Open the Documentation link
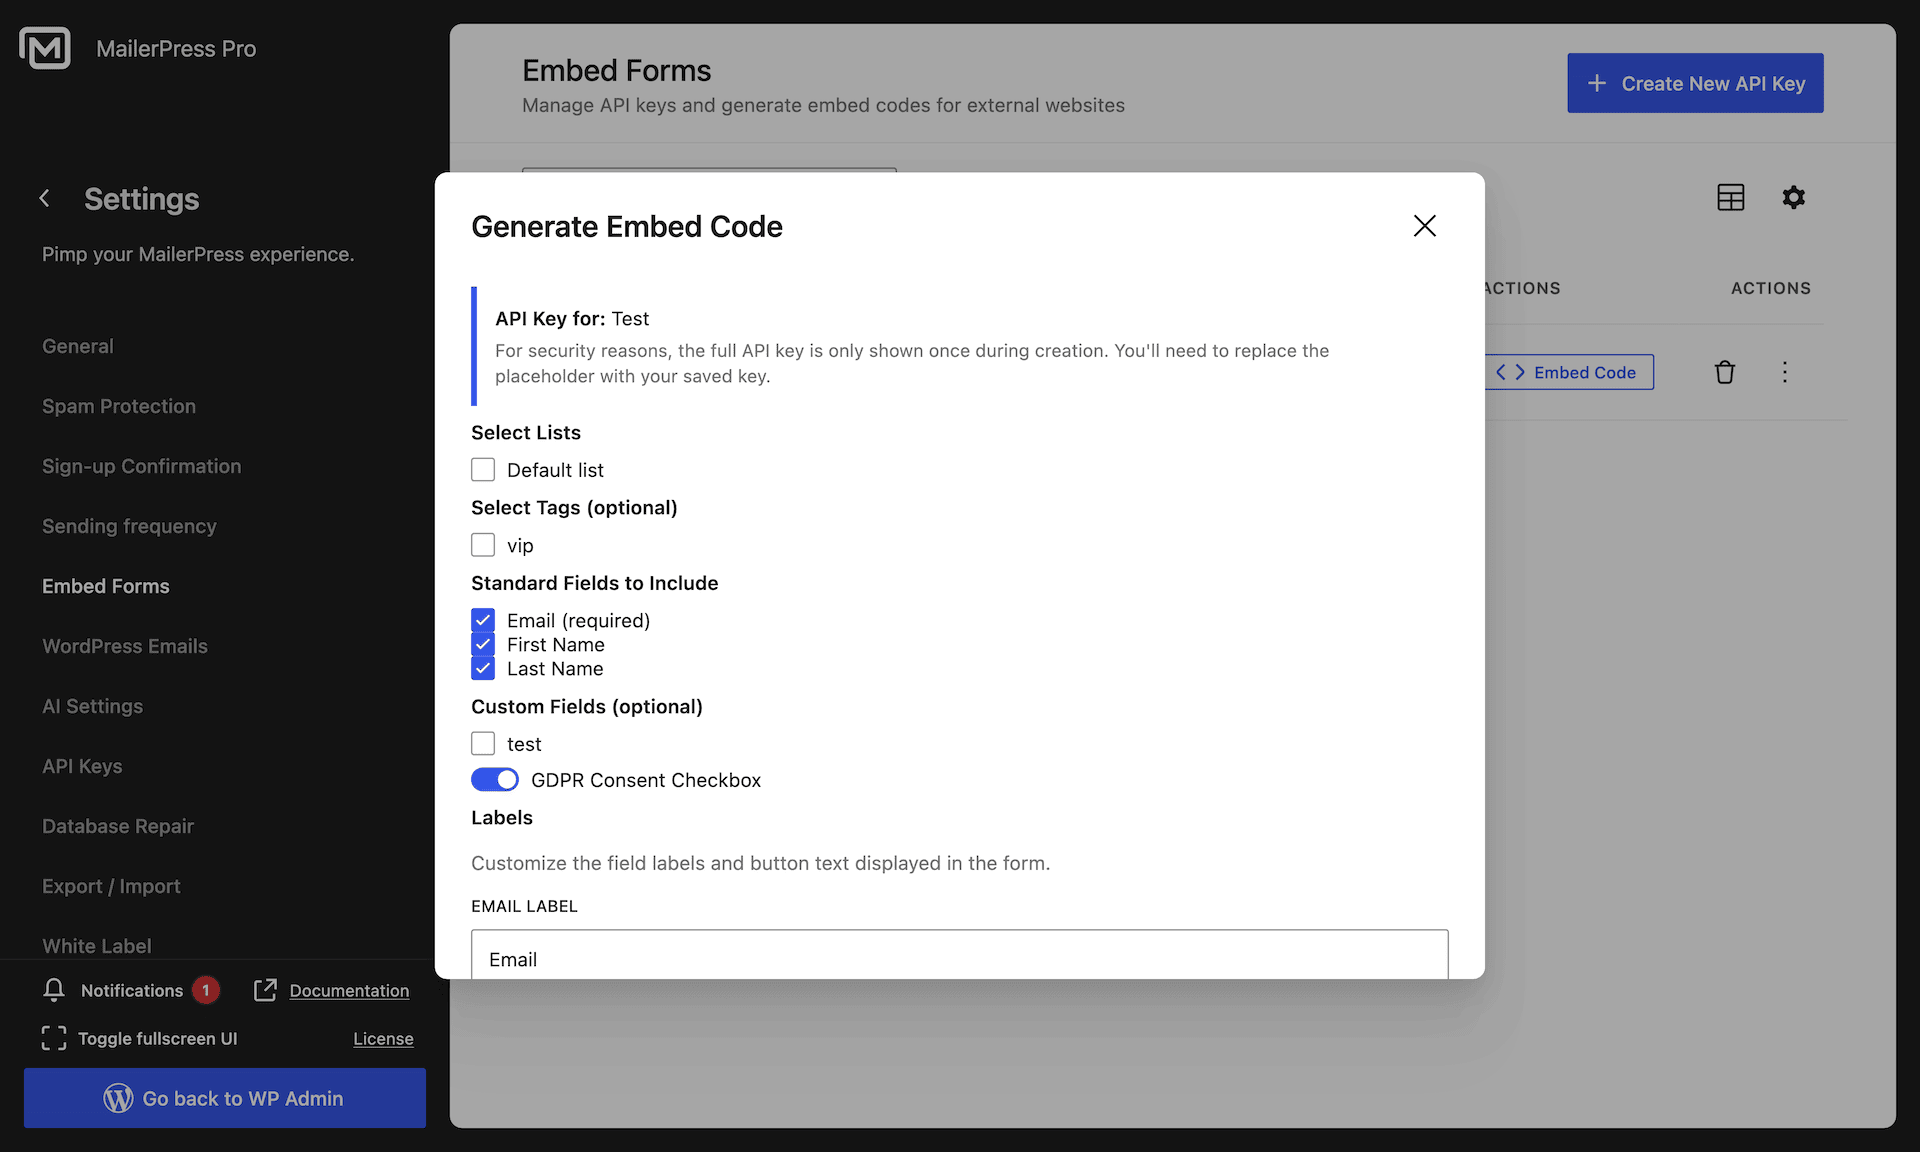This screenshot has height=1152, width=1920. [x=349, y=990]
